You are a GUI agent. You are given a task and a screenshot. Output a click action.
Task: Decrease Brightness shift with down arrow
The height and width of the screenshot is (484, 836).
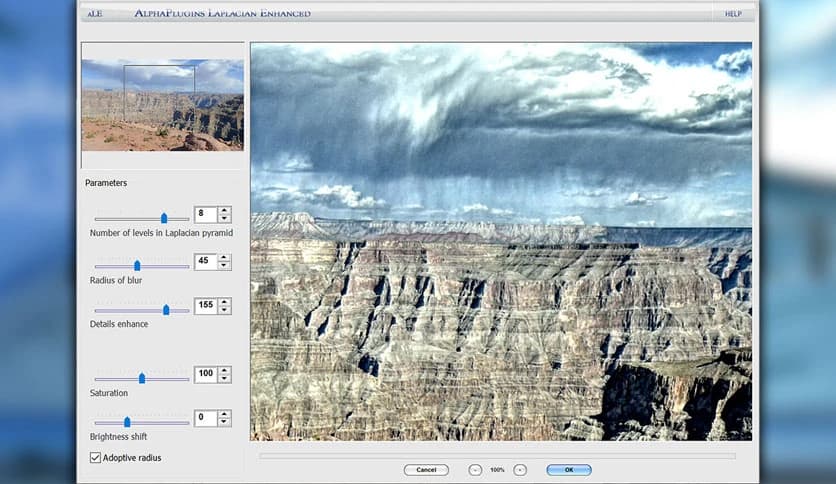click(224, 422)
